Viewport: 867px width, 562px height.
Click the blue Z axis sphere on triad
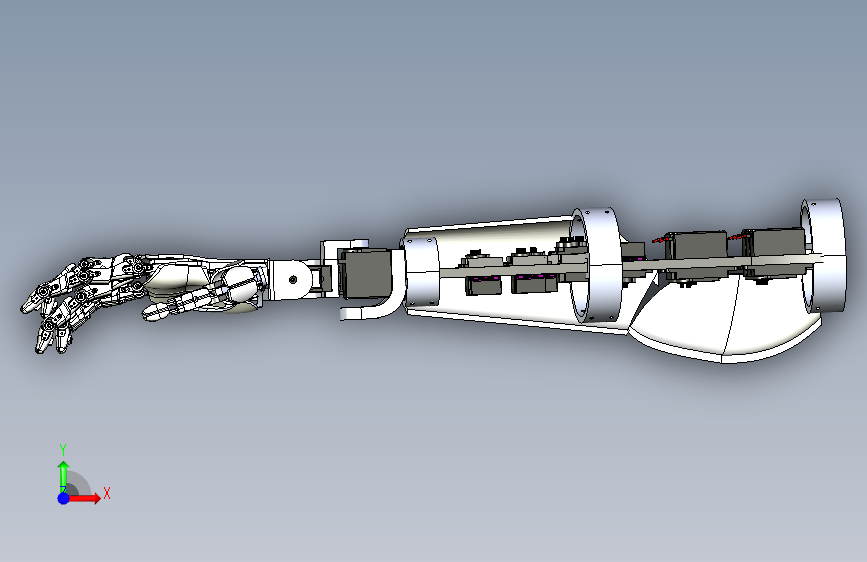coord(64,498)
